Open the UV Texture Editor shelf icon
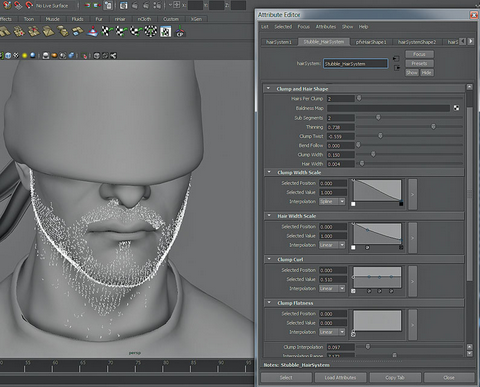The width and height of the screenshot is (480, 387). coord(166,32)
